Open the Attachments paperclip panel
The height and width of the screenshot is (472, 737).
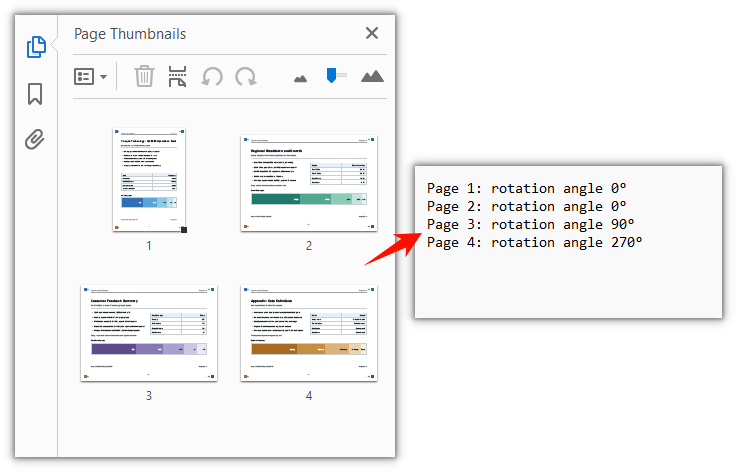click(35, 140)
